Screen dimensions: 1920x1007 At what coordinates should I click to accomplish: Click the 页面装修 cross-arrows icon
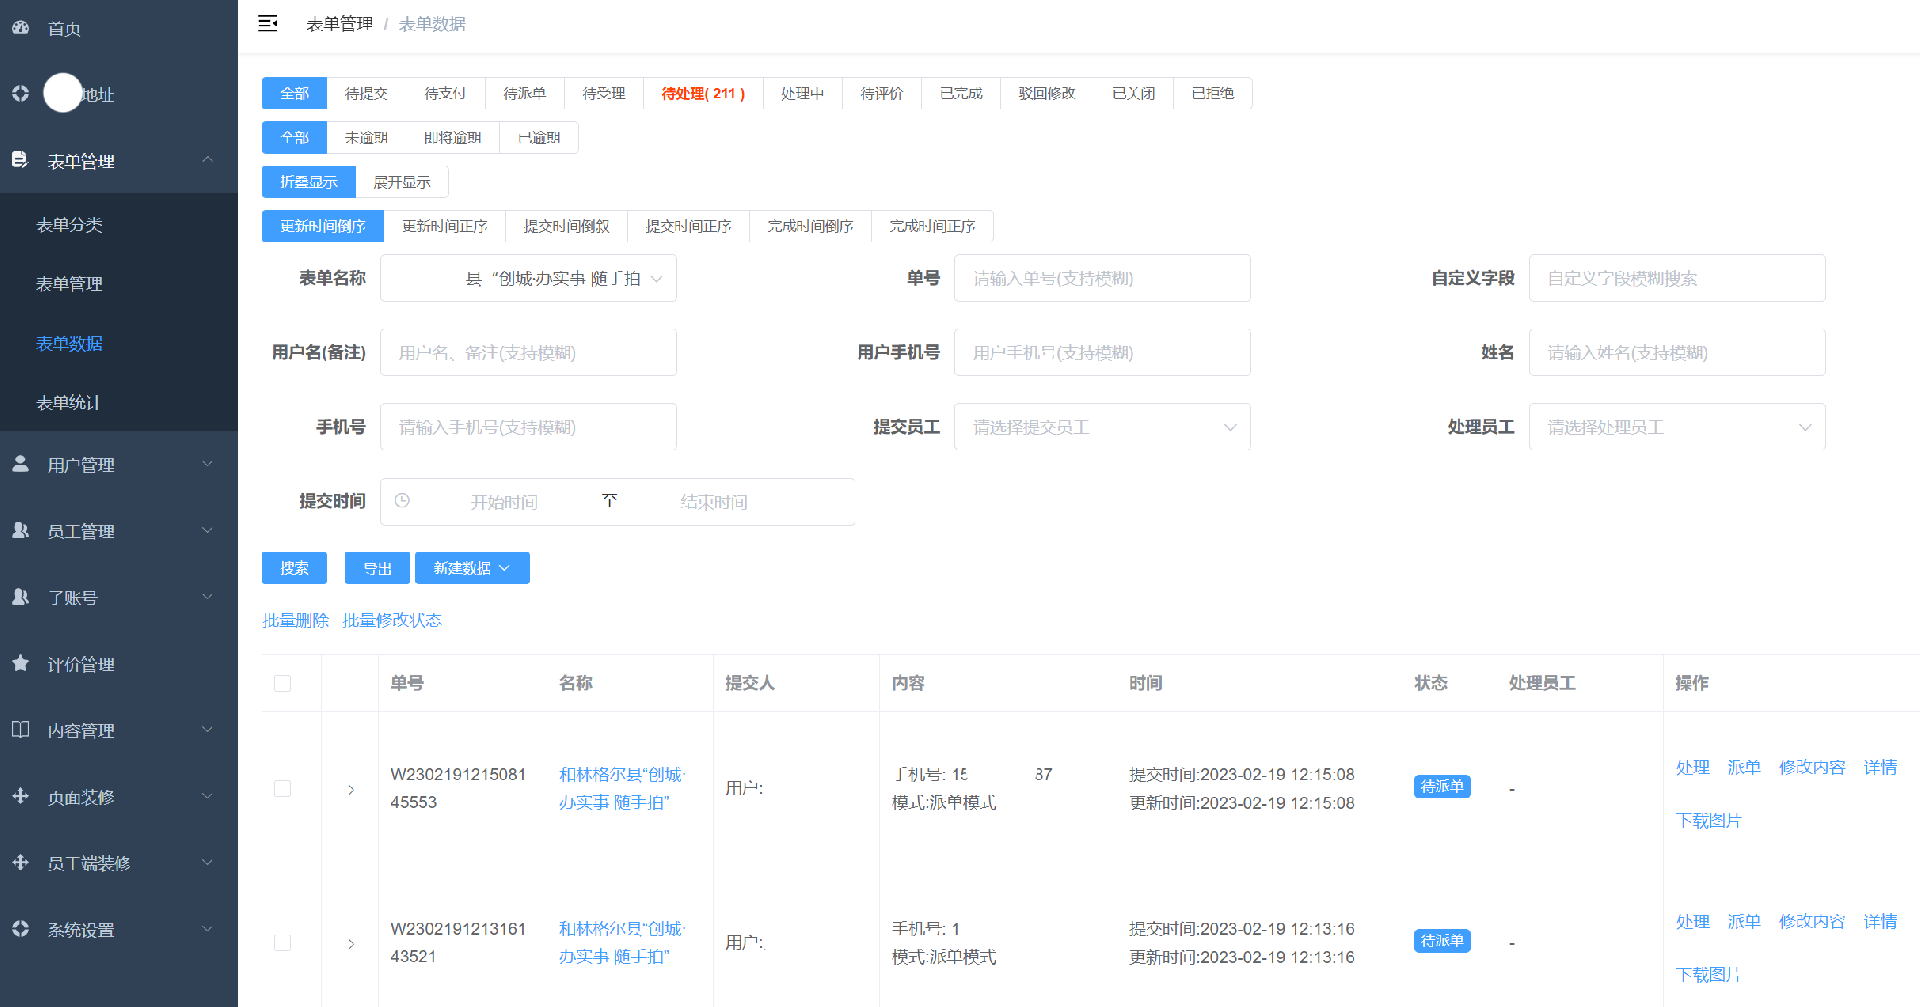20,796
